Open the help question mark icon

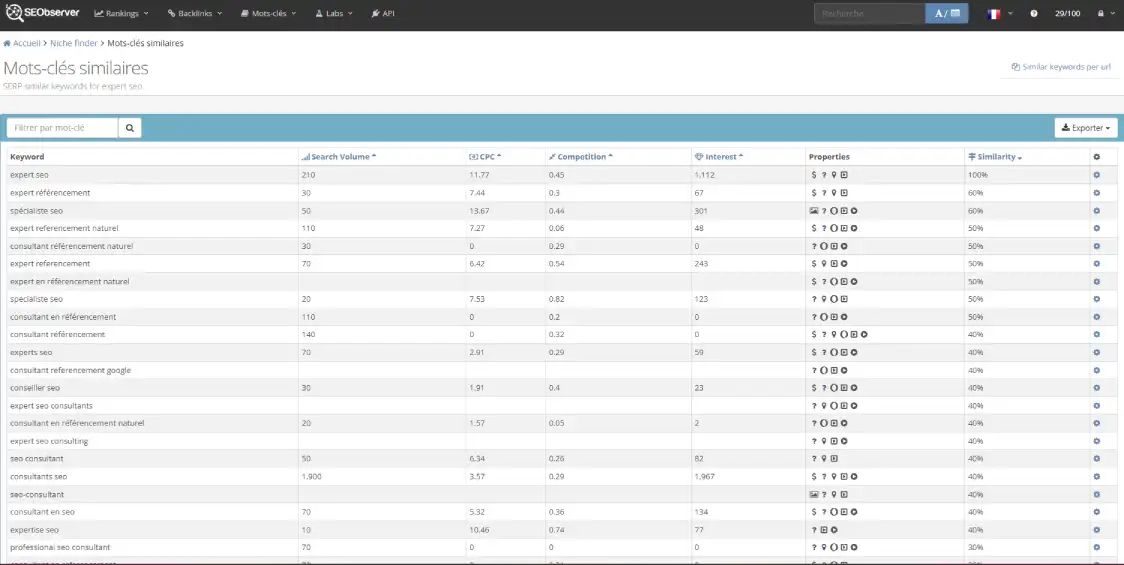[1034, 14]
